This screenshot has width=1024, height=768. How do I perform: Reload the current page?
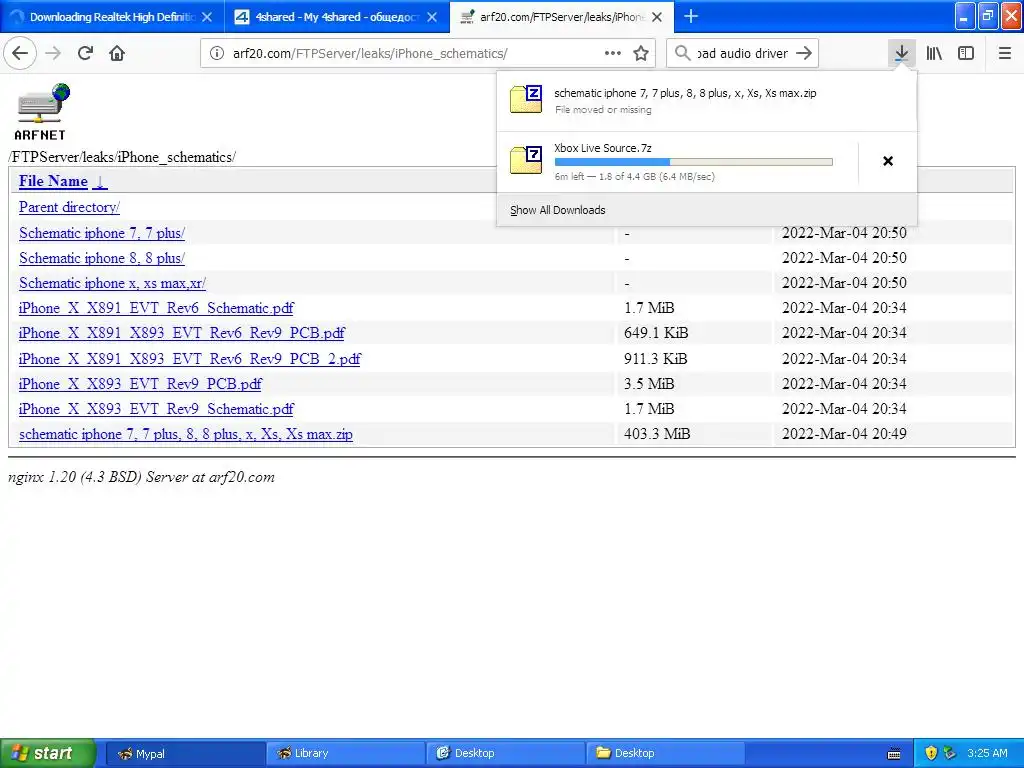[x=85, y=53]
